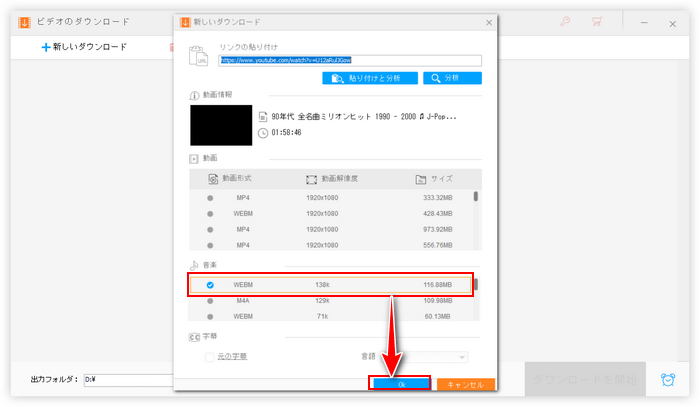This screenshot has height=407, width=700.
Task: Click the video list scrollbar
Action: pos(475,196)
